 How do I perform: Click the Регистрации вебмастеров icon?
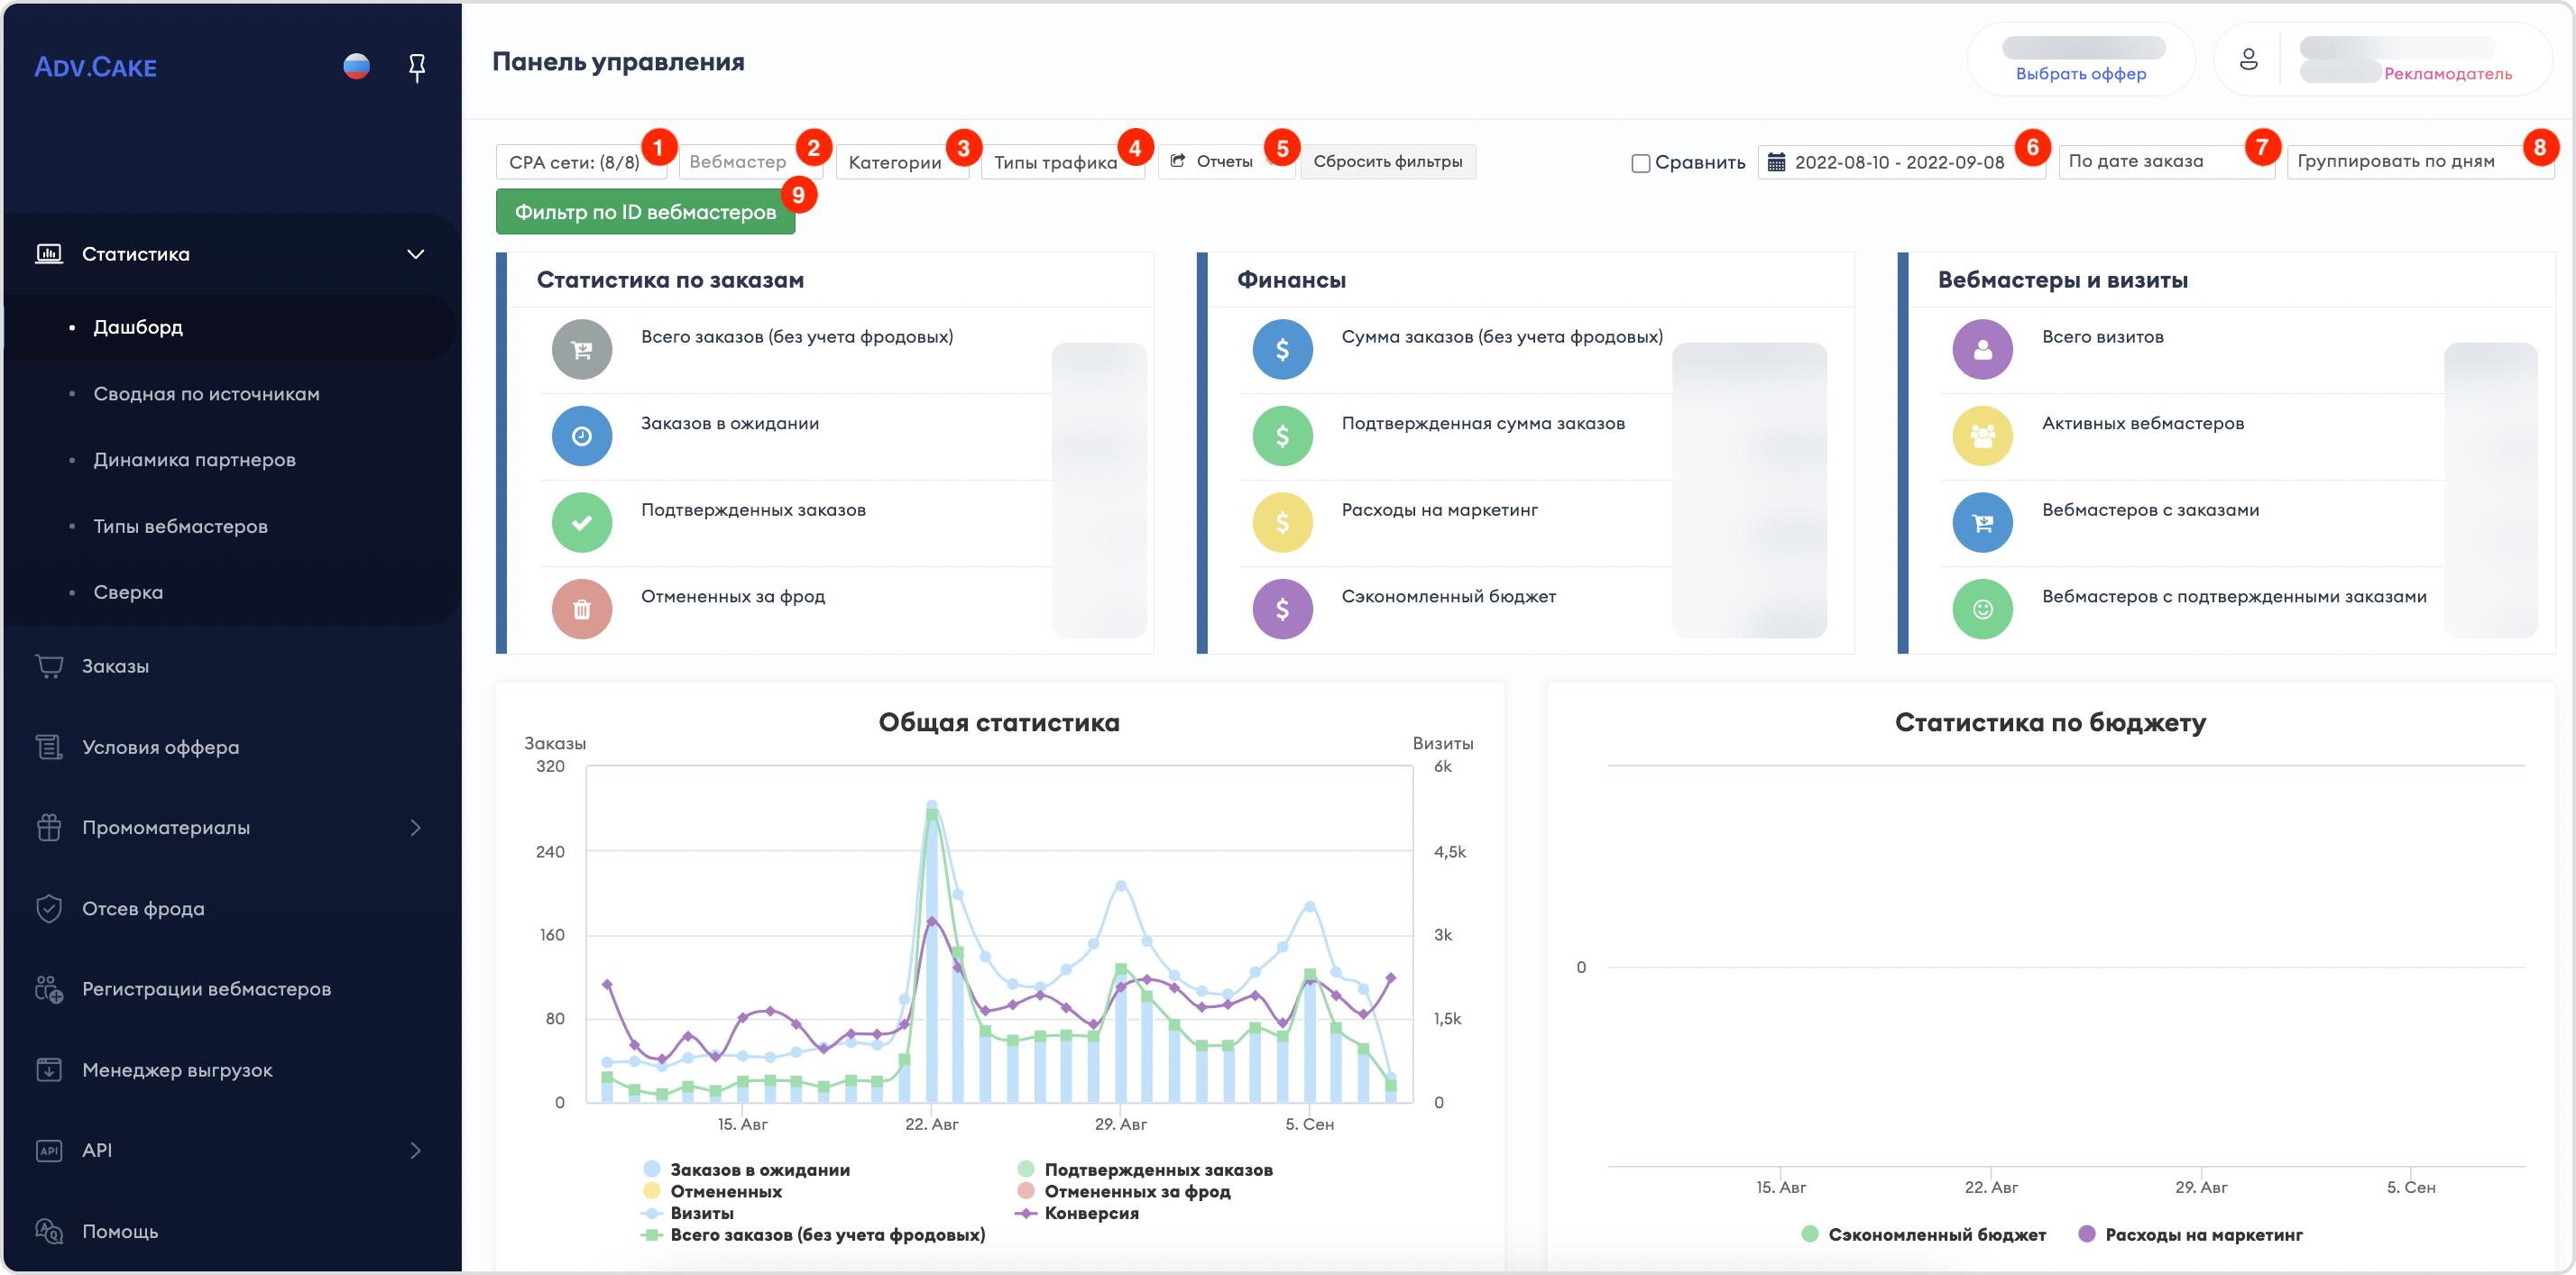tap(49, 989)
